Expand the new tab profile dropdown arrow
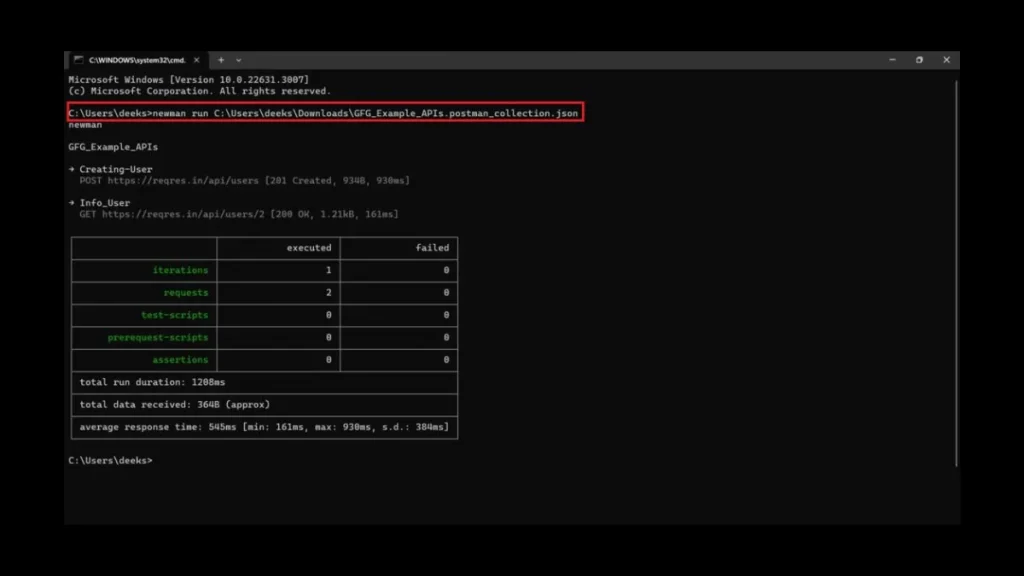This screenshot has height=576, width=1024. tap(239, 60)
